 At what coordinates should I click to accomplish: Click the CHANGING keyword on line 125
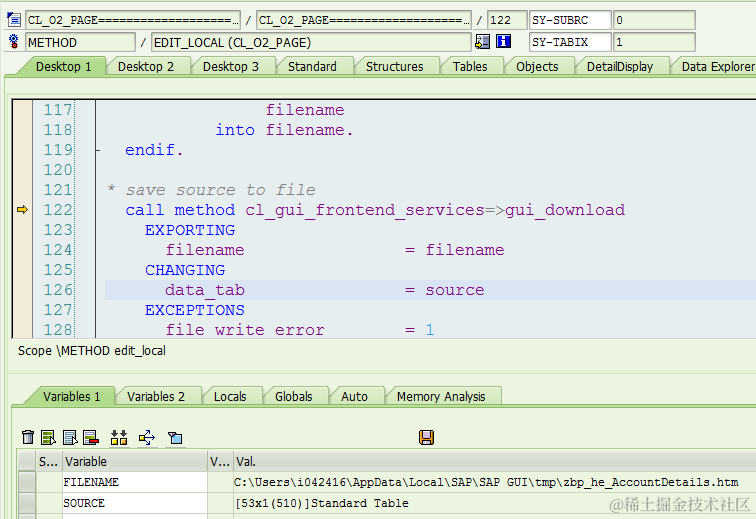(185, 270)
